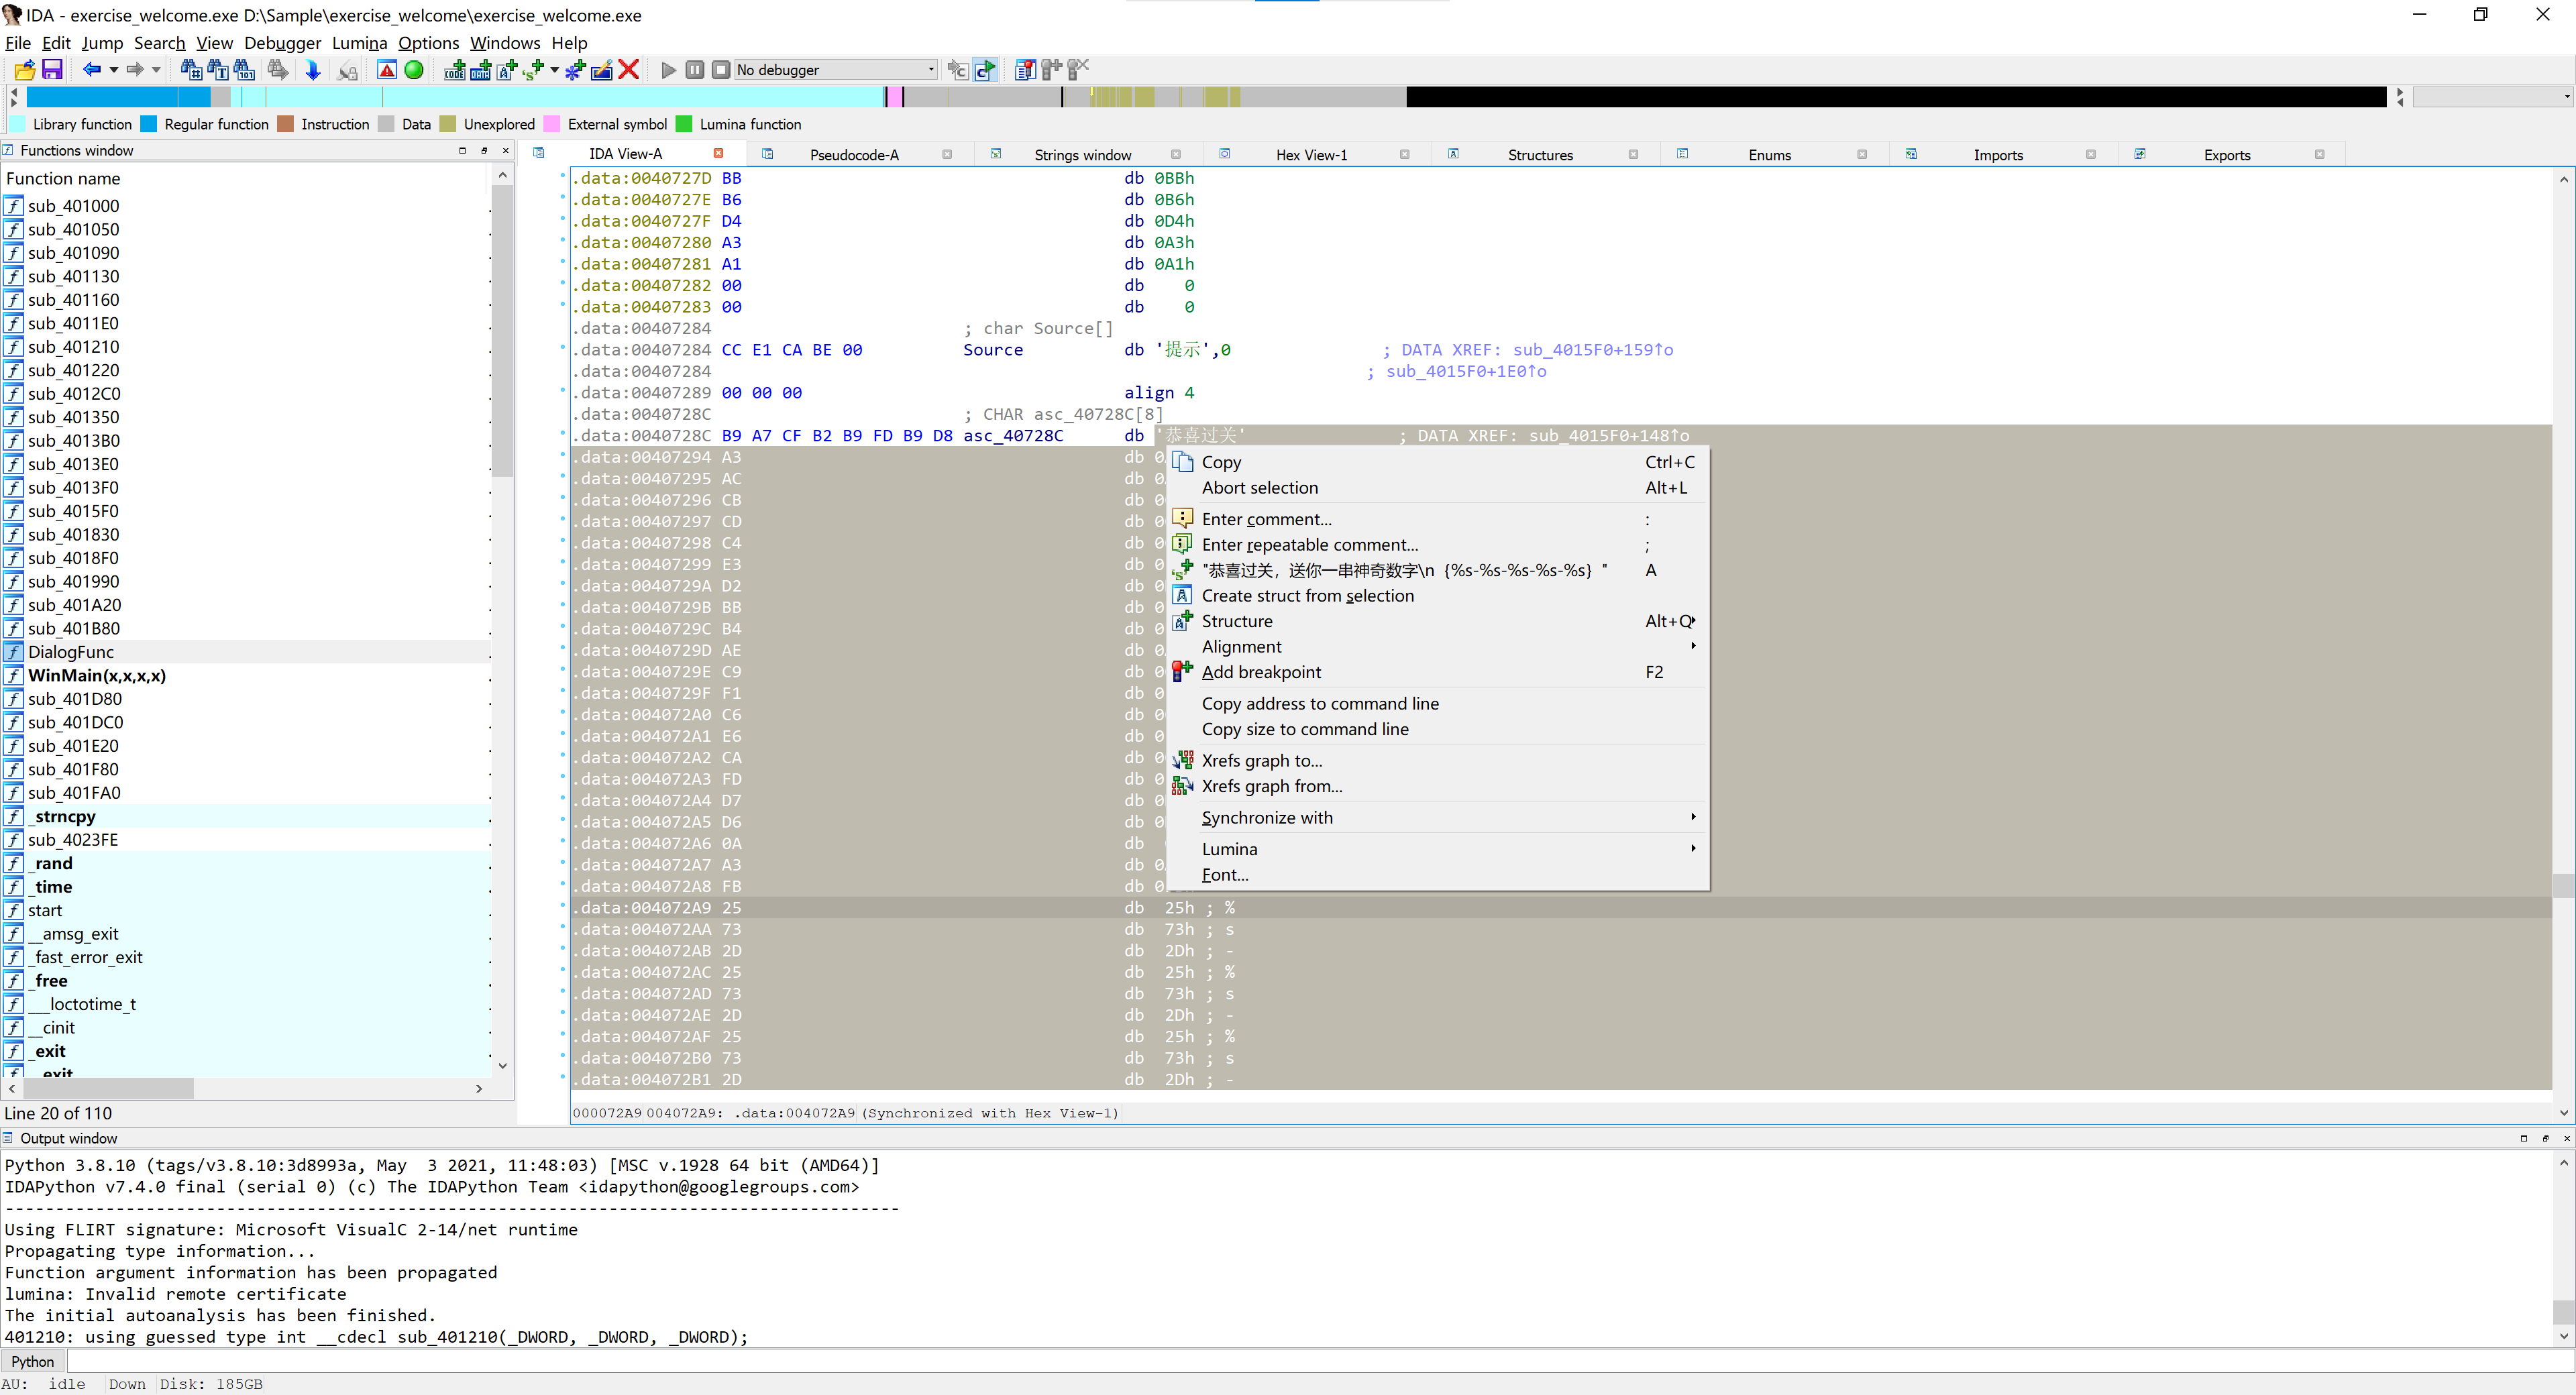
Task: Search for immediate value binoculars icon
Action: (191, 69)
